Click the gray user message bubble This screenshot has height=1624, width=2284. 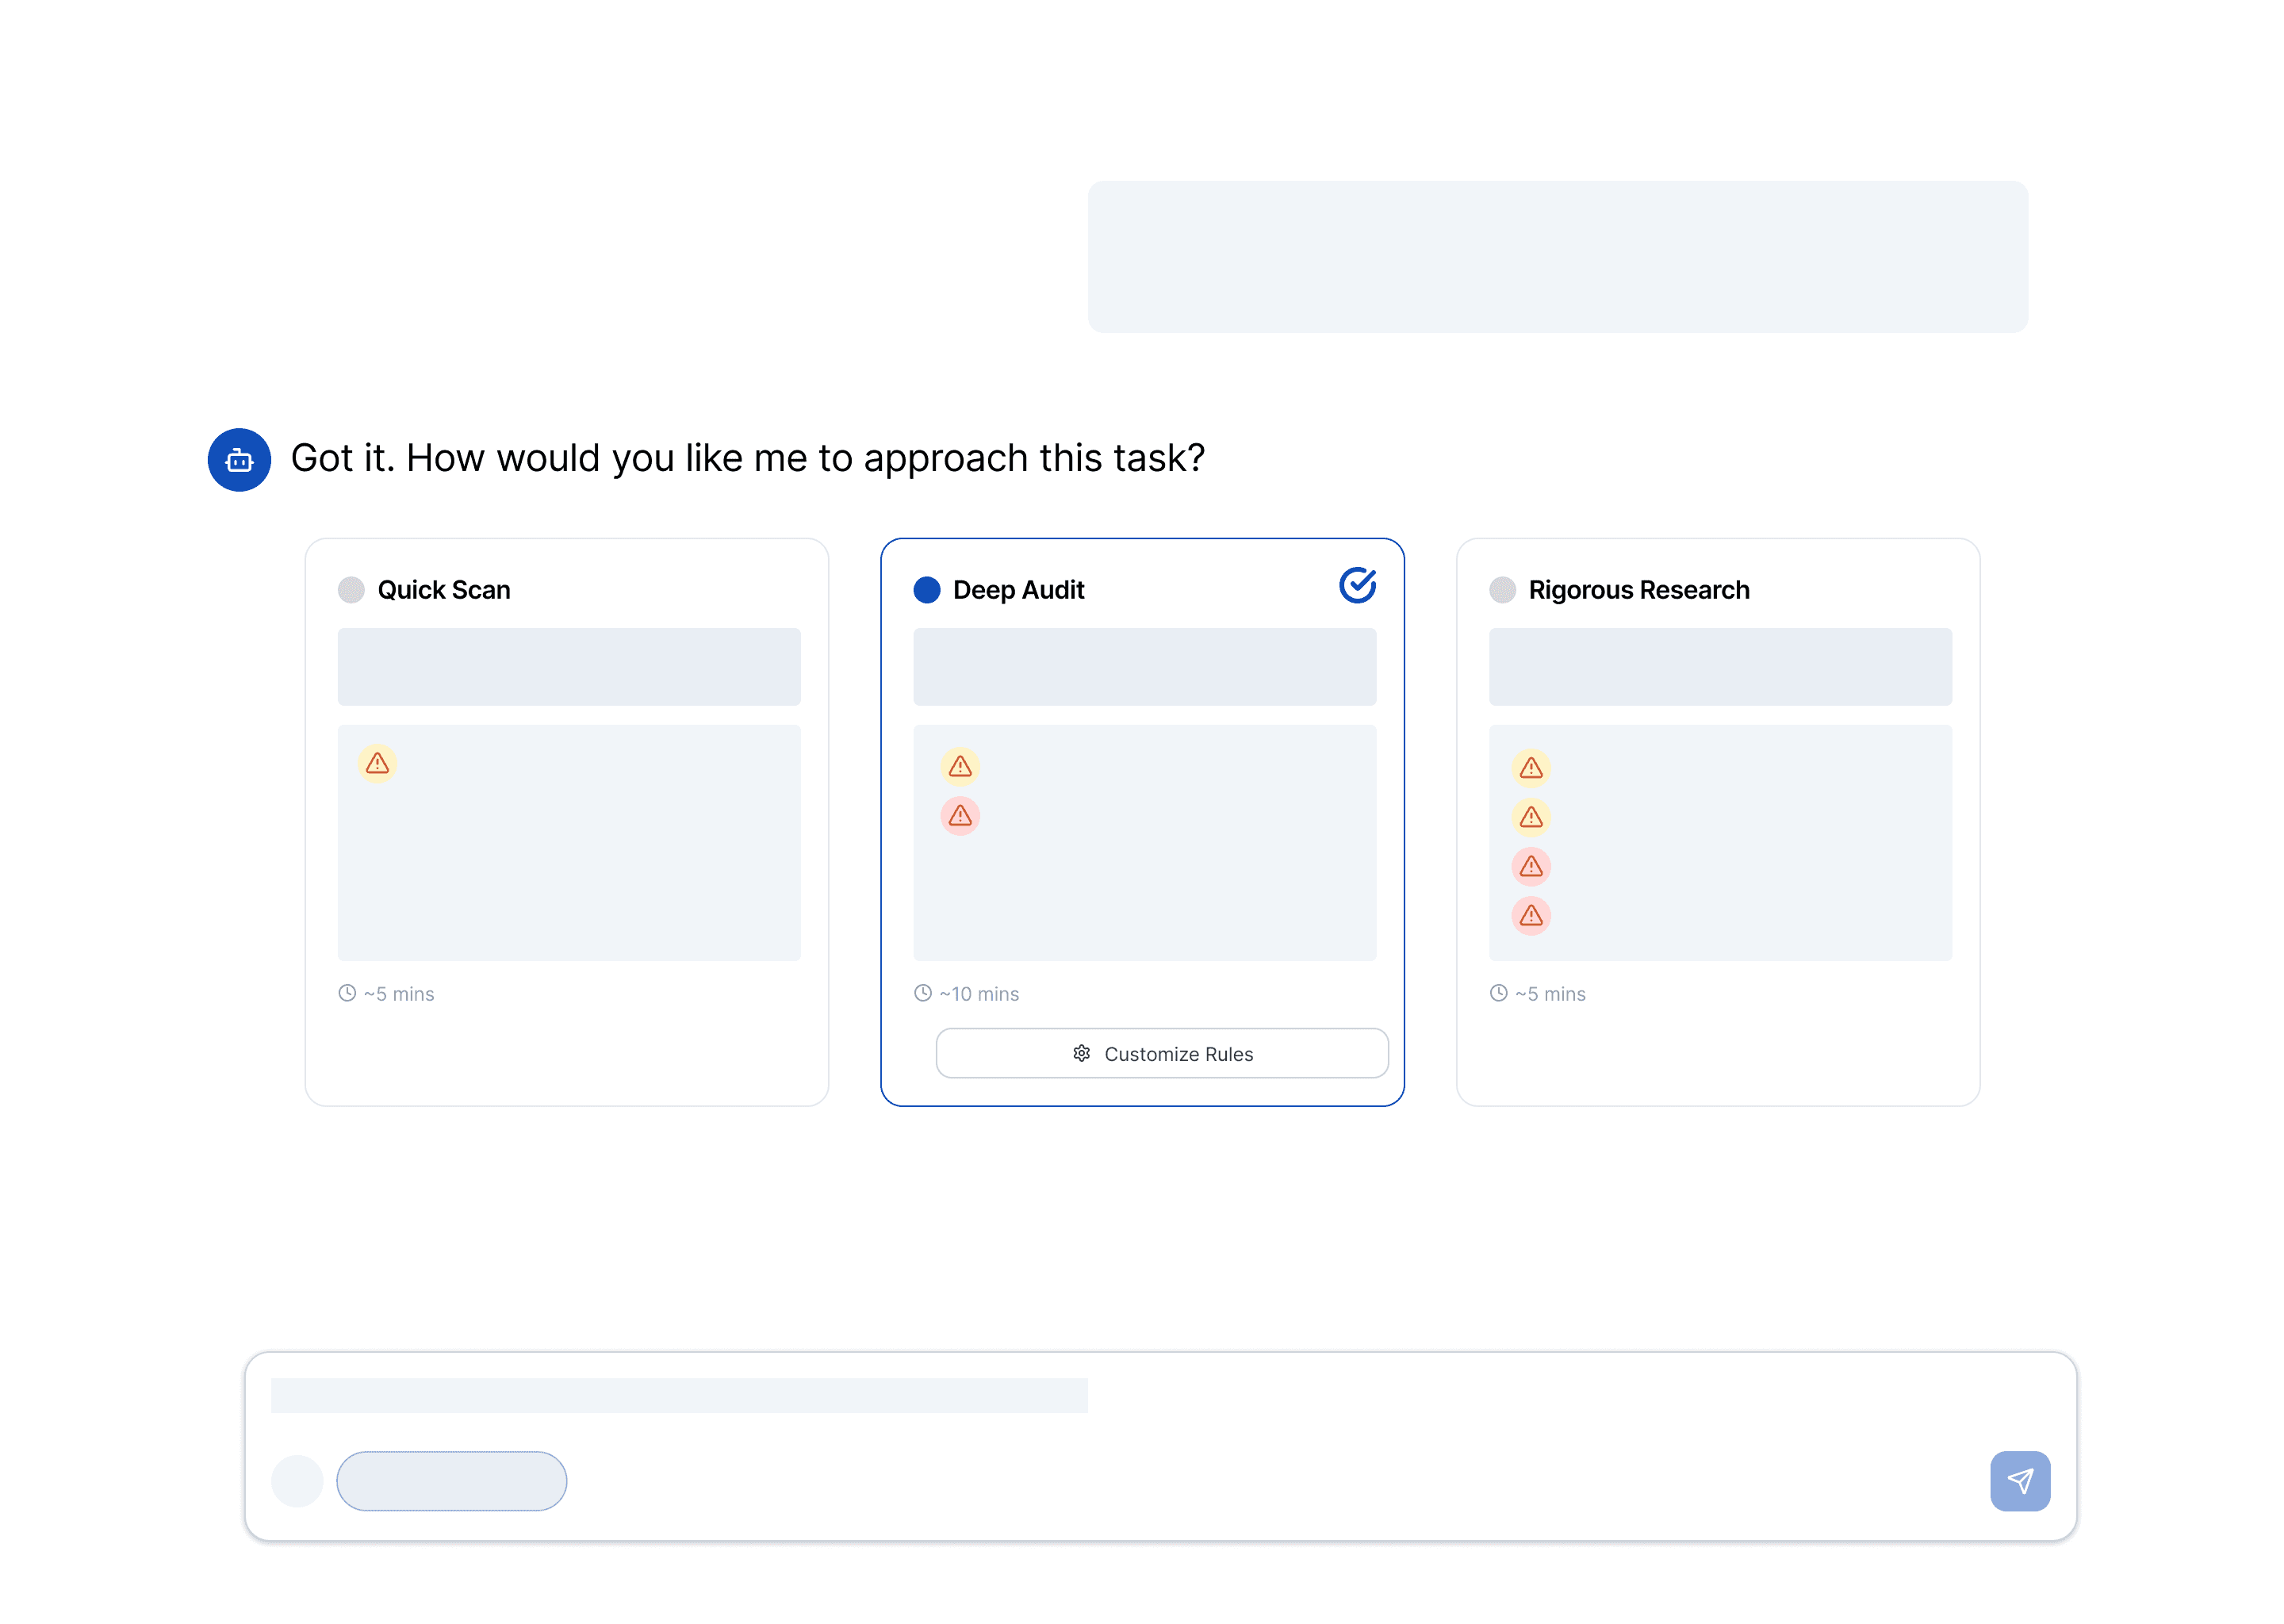click(x=1557, y=257)
